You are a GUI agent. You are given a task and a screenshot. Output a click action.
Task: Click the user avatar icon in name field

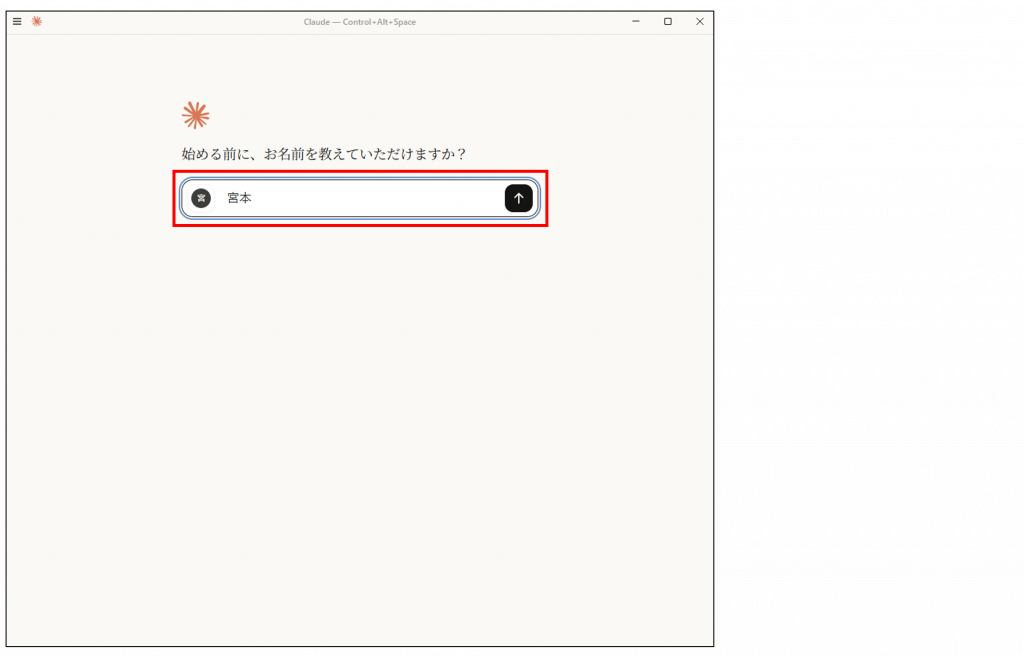pyautogui.click(x=201, y=198)
